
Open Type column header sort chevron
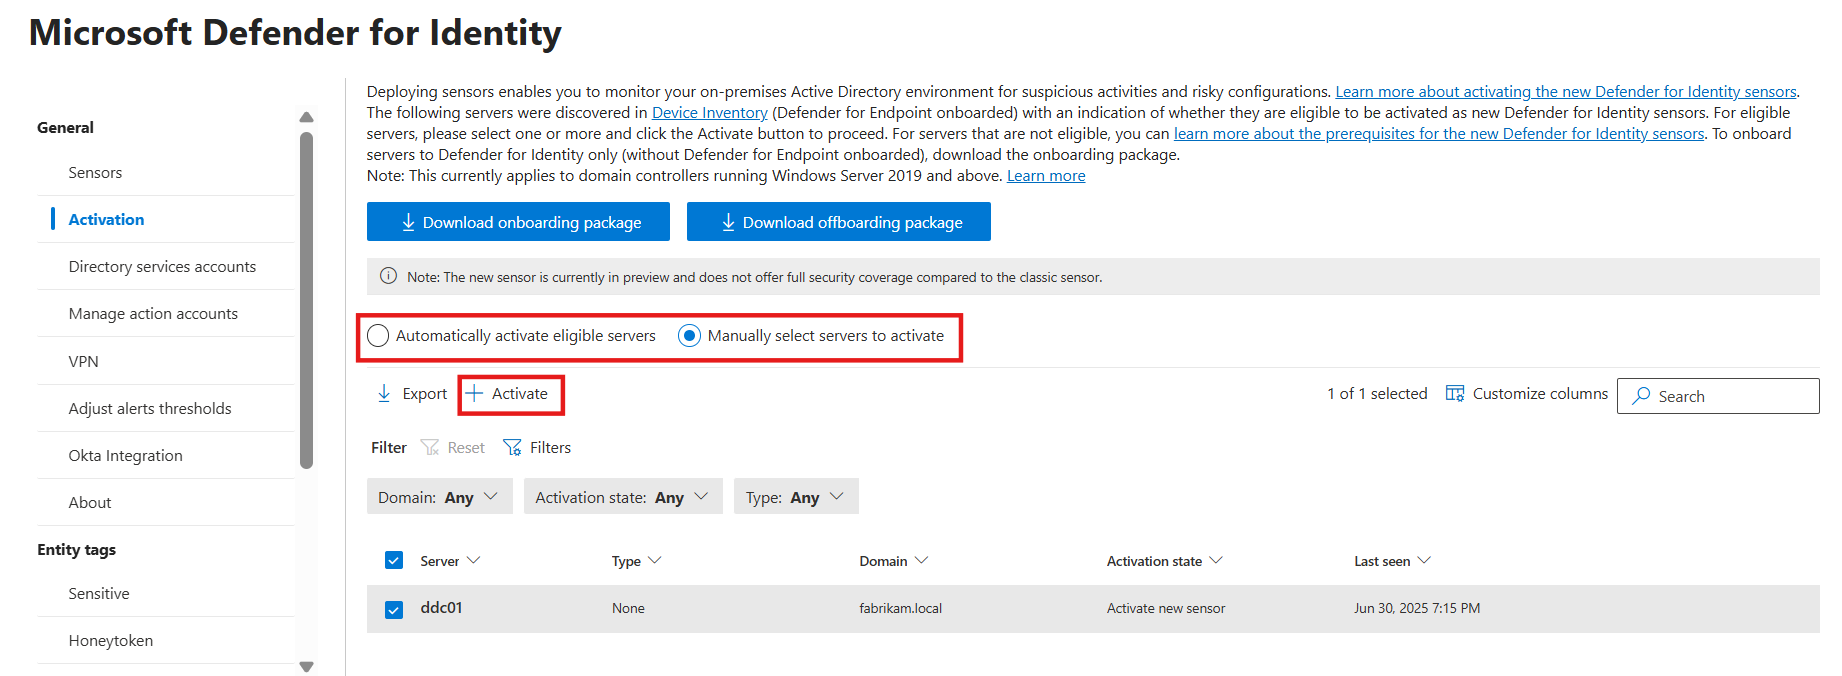click(x=655, y=560)
